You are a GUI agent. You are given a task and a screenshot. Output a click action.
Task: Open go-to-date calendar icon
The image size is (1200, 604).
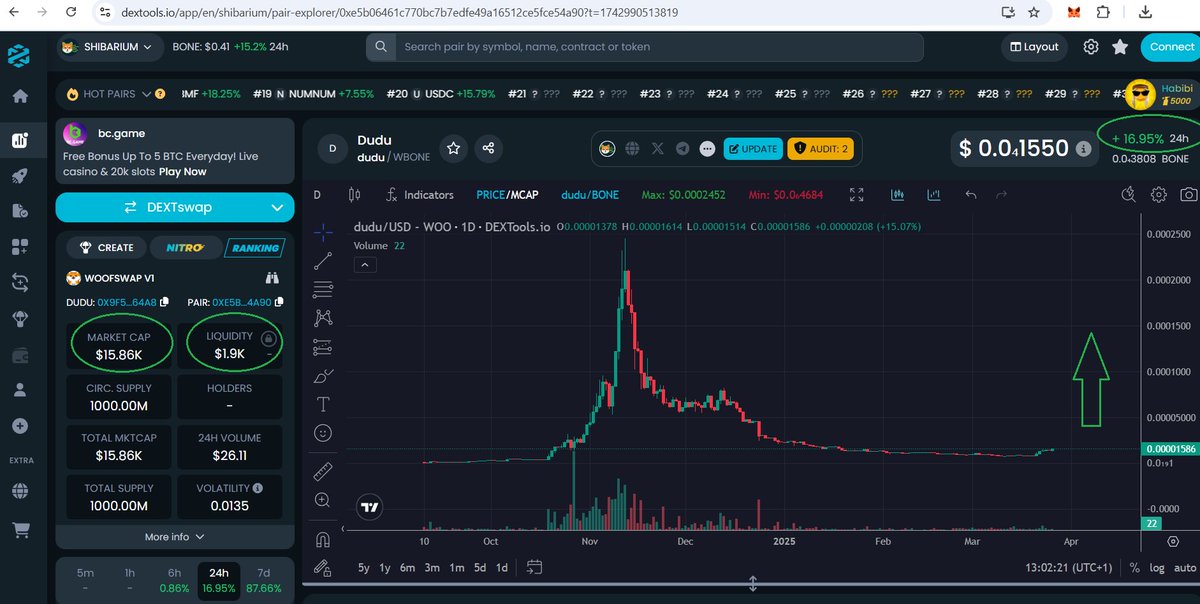534,568
